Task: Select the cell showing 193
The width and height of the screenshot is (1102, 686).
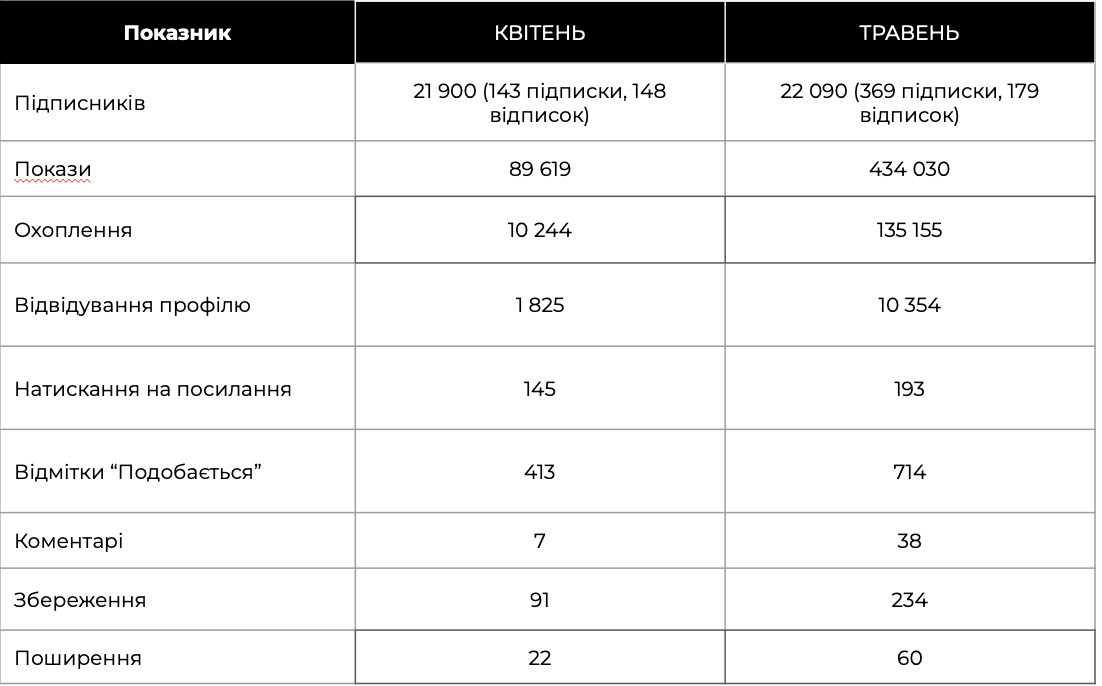Action: [909, 388]
